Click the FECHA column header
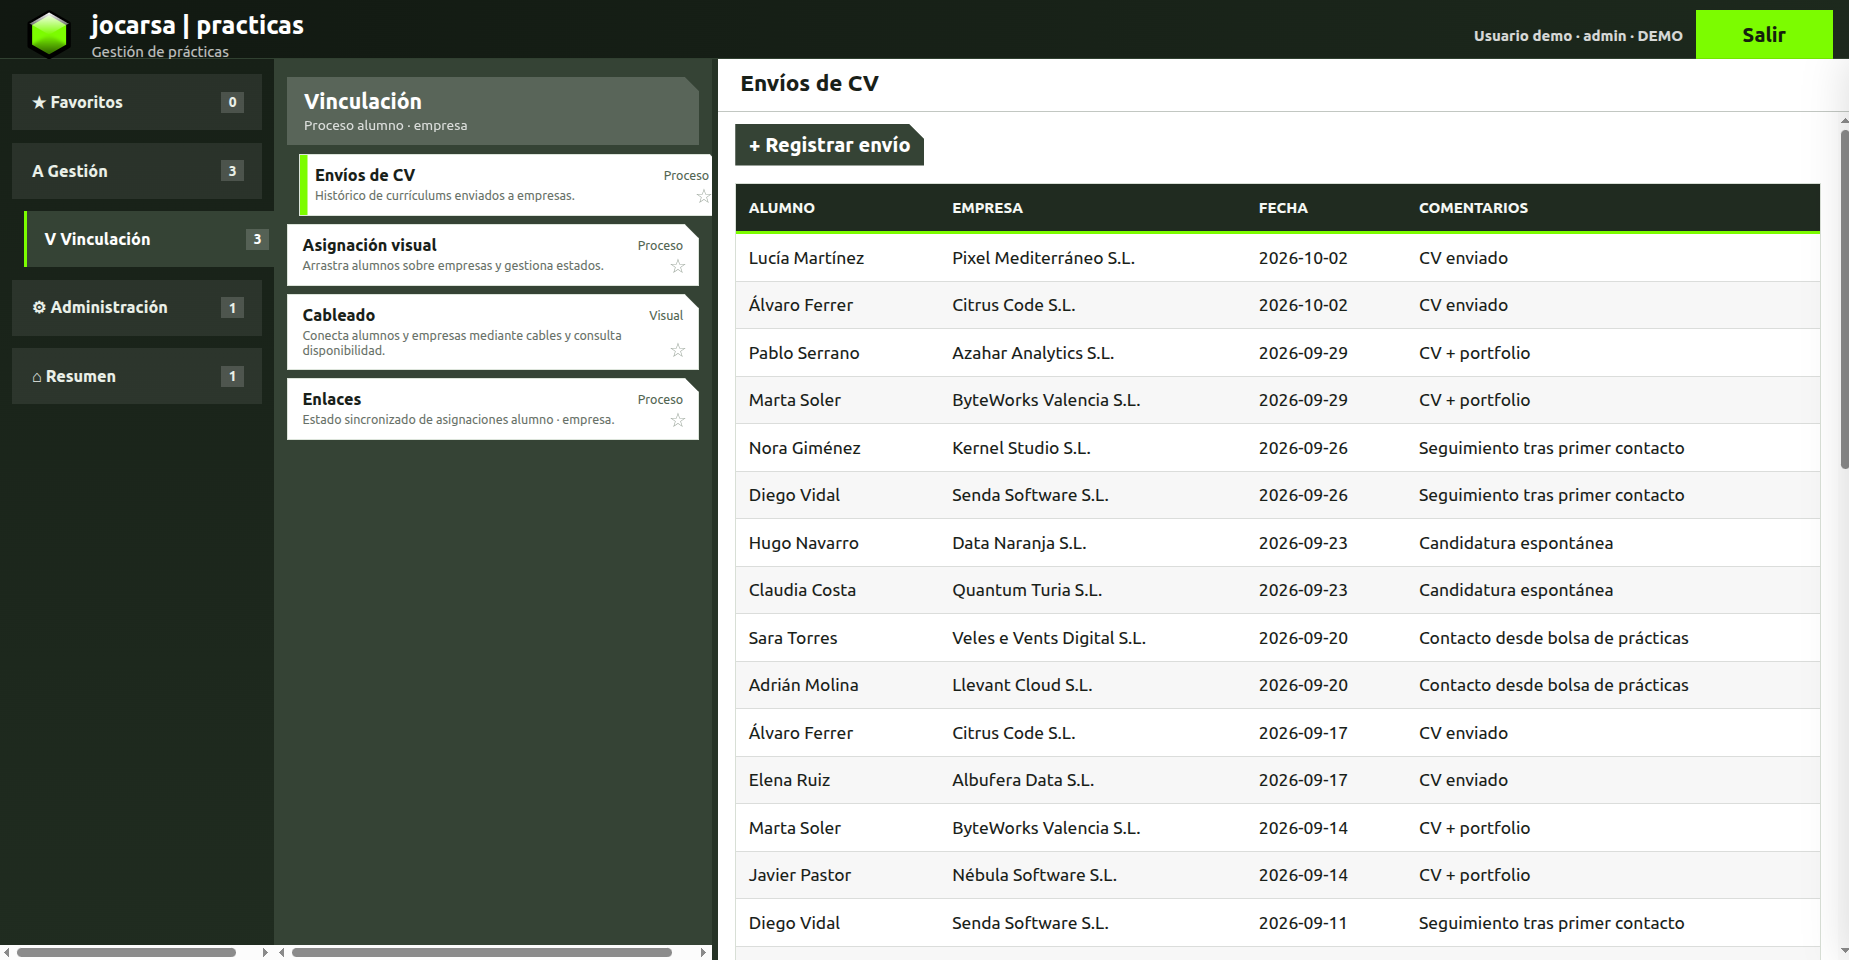Viewport: 1849px width, 960px height. pos(1283,208)
